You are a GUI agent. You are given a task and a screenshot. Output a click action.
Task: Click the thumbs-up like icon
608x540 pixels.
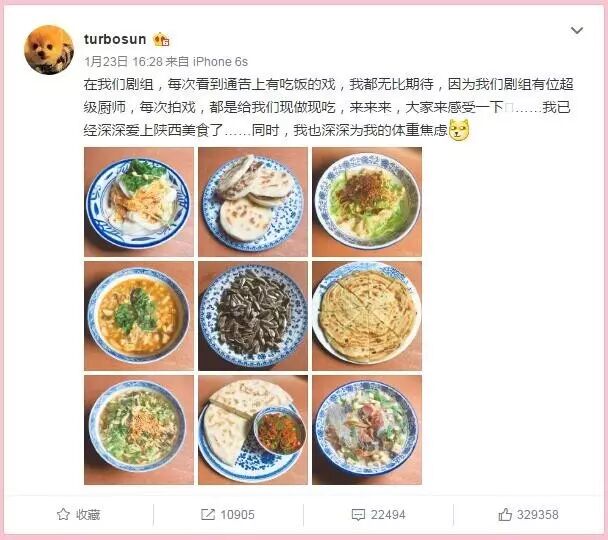(x=505, y=514)
